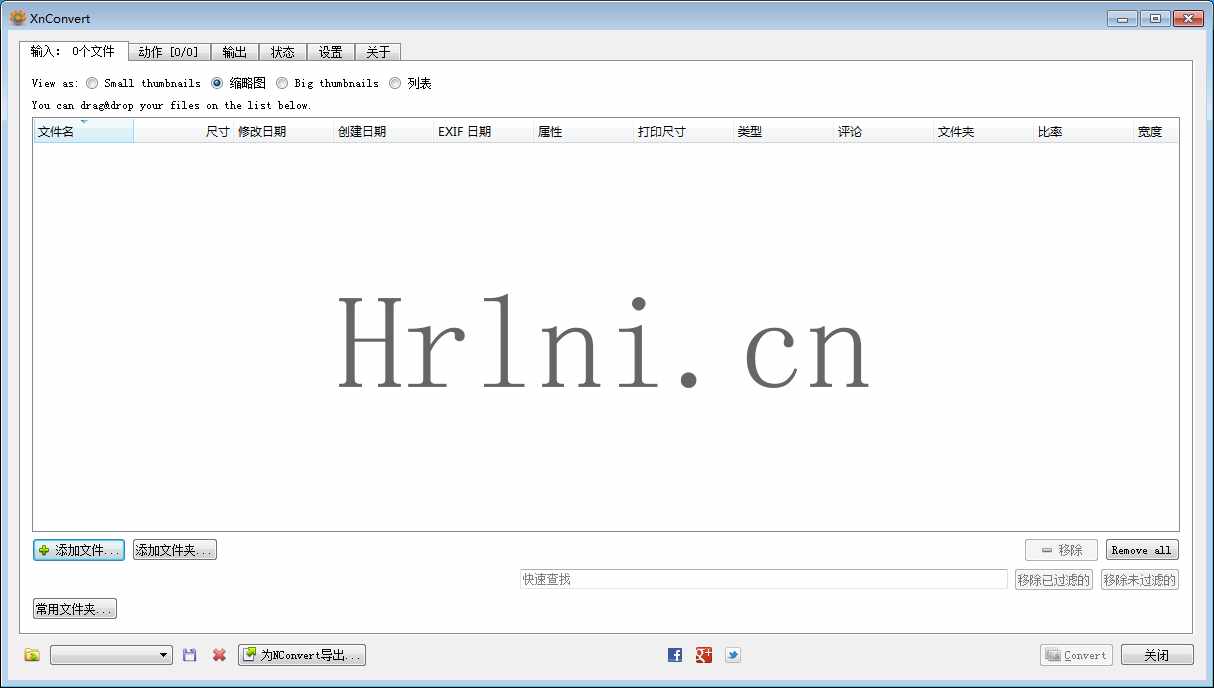Sort by 宽度 column header

(x=1156, y=131)
